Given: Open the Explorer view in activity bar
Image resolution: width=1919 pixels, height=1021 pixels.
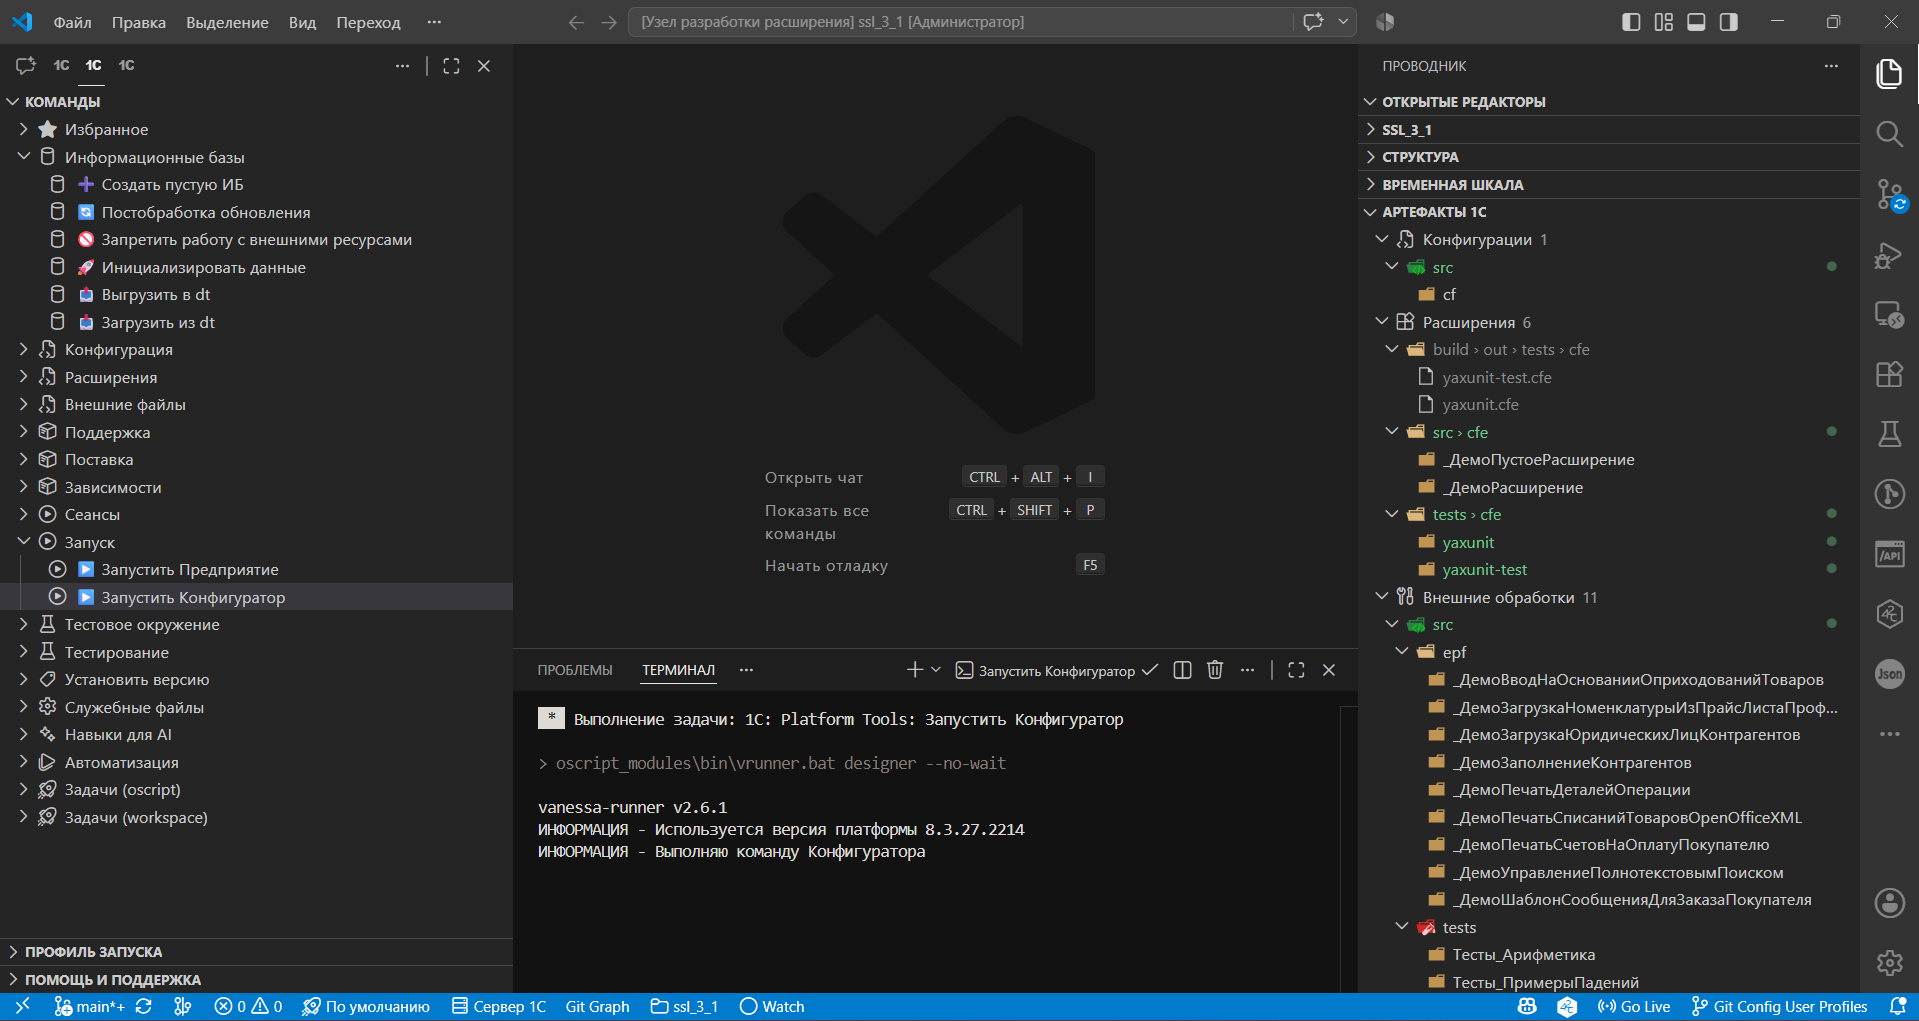Looking at the screenshot, I should point(1889,74).
